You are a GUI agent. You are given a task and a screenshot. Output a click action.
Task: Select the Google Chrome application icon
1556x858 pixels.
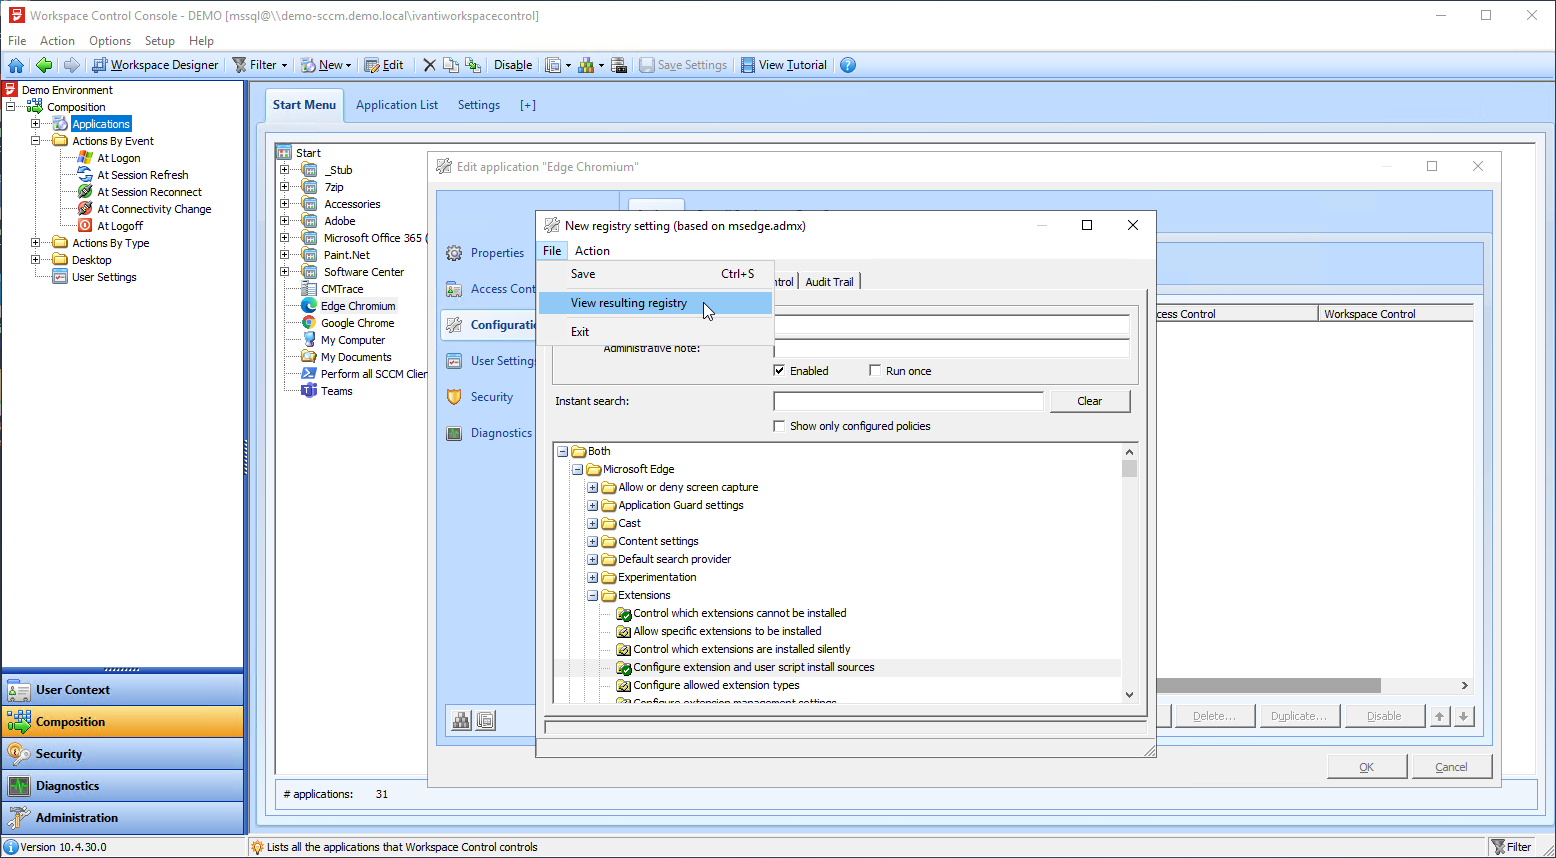coord(310,323)
